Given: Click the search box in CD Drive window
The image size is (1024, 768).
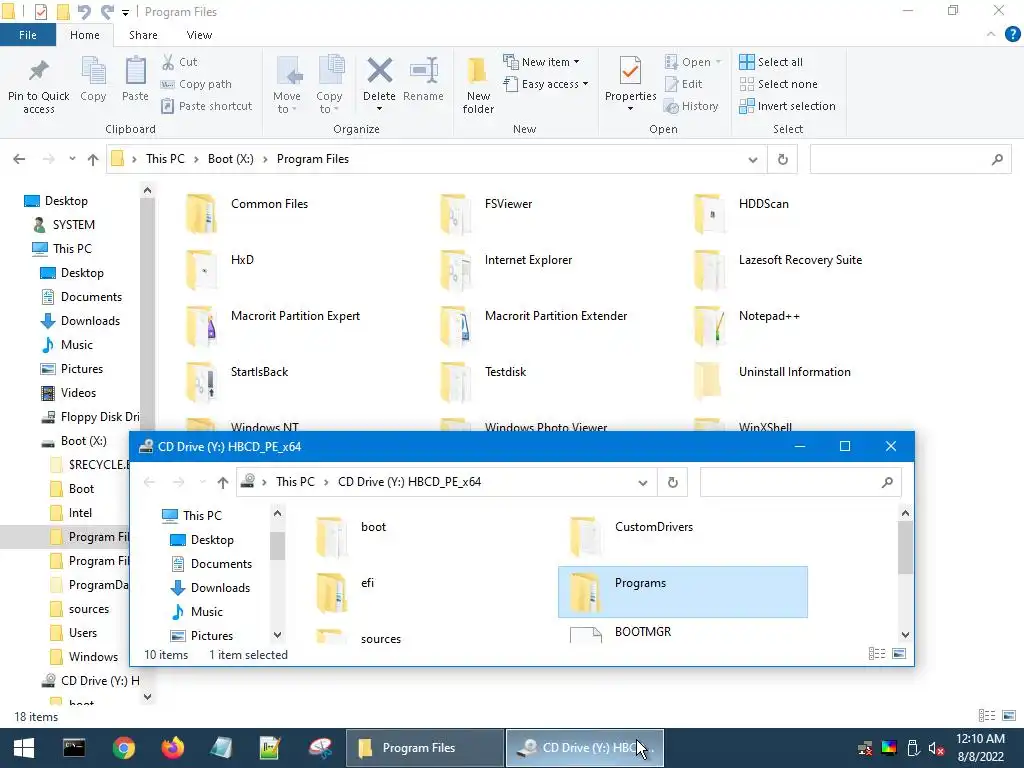Looking at the screenshot, I should pyautogui.click(x=801, y=483).
